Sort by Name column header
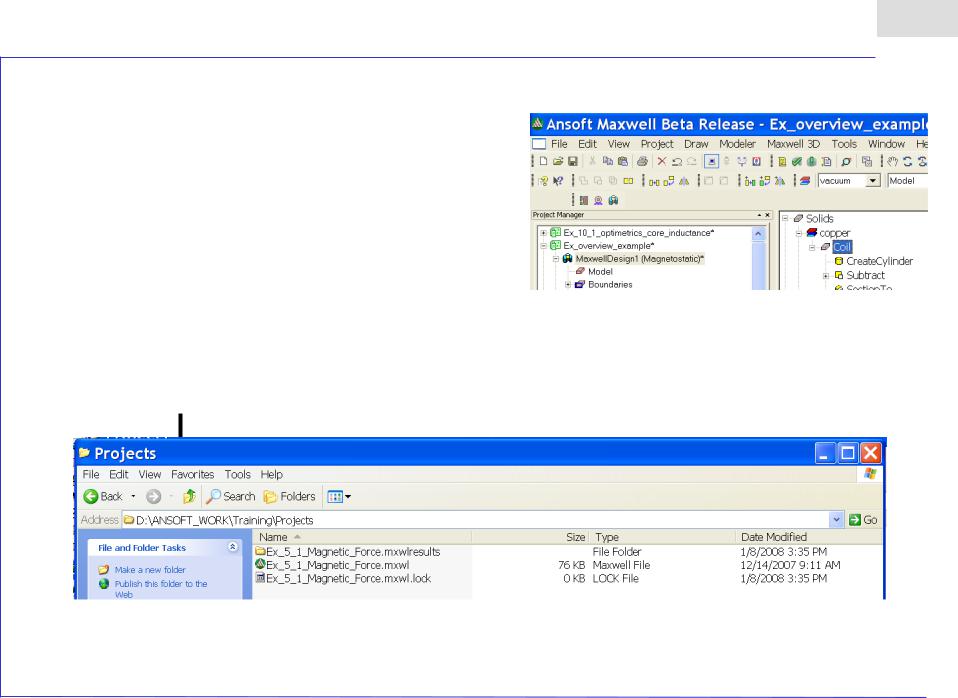Image resolution: width=958 pixels, height=698 pixels. tap(361, 537)
